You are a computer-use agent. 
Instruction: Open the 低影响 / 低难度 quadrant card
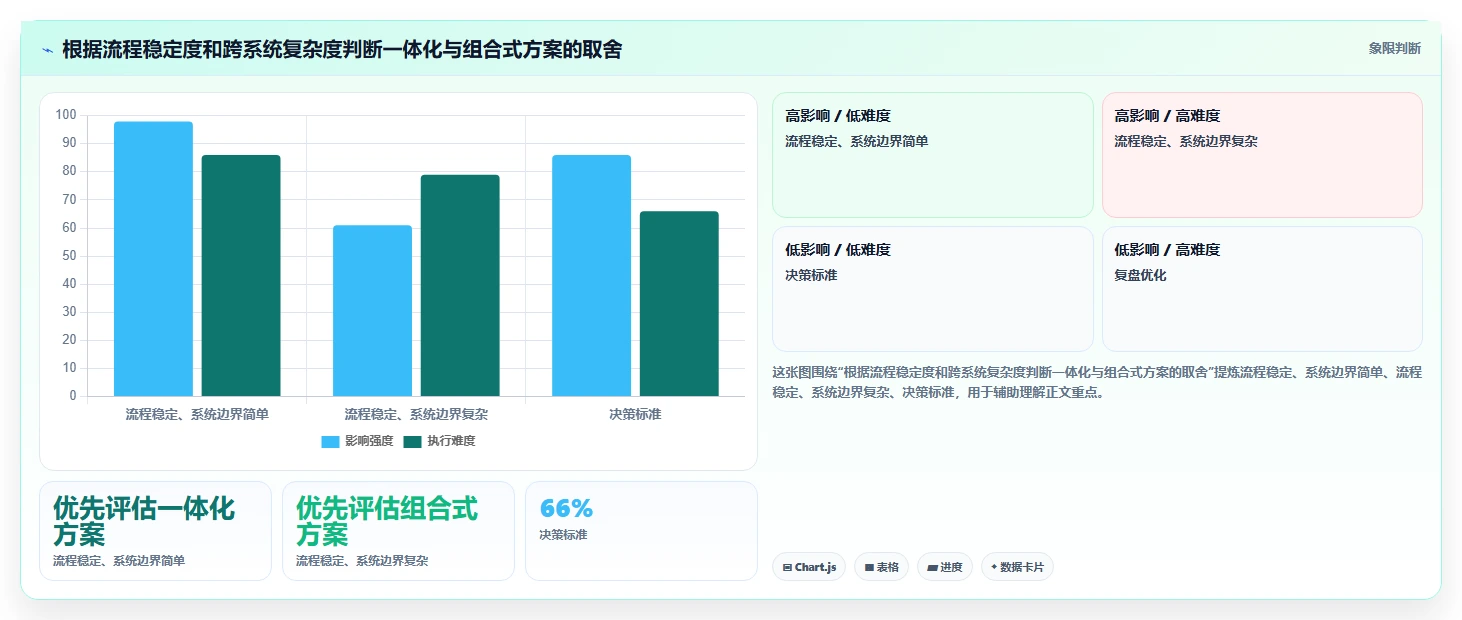tap(932, 289)
